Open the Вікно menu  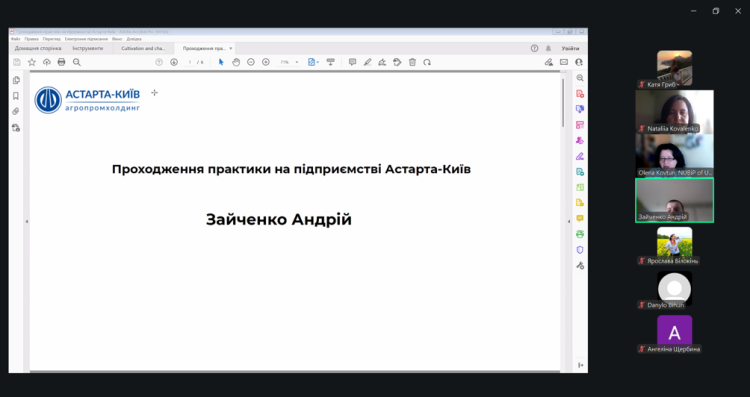[117, 39]
